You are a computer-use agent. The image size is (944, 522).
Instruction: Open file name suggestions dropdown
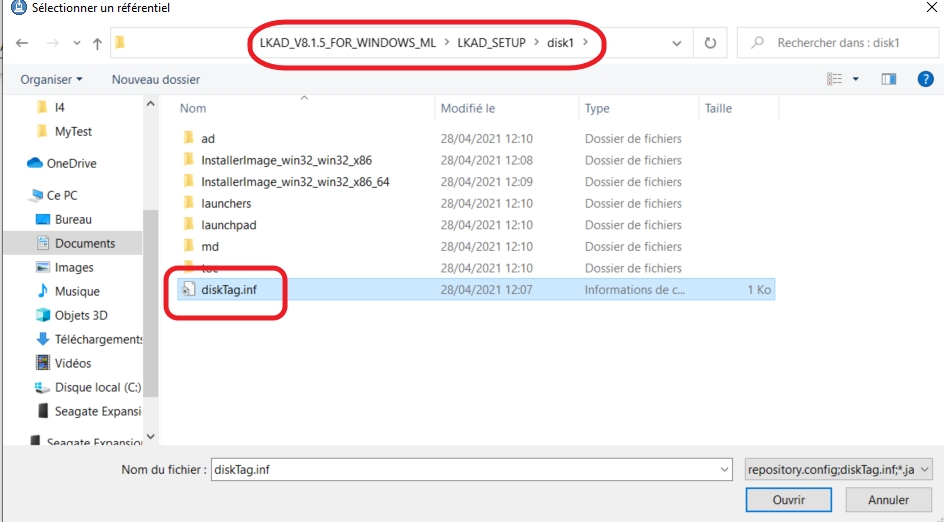tap(724, 470)
